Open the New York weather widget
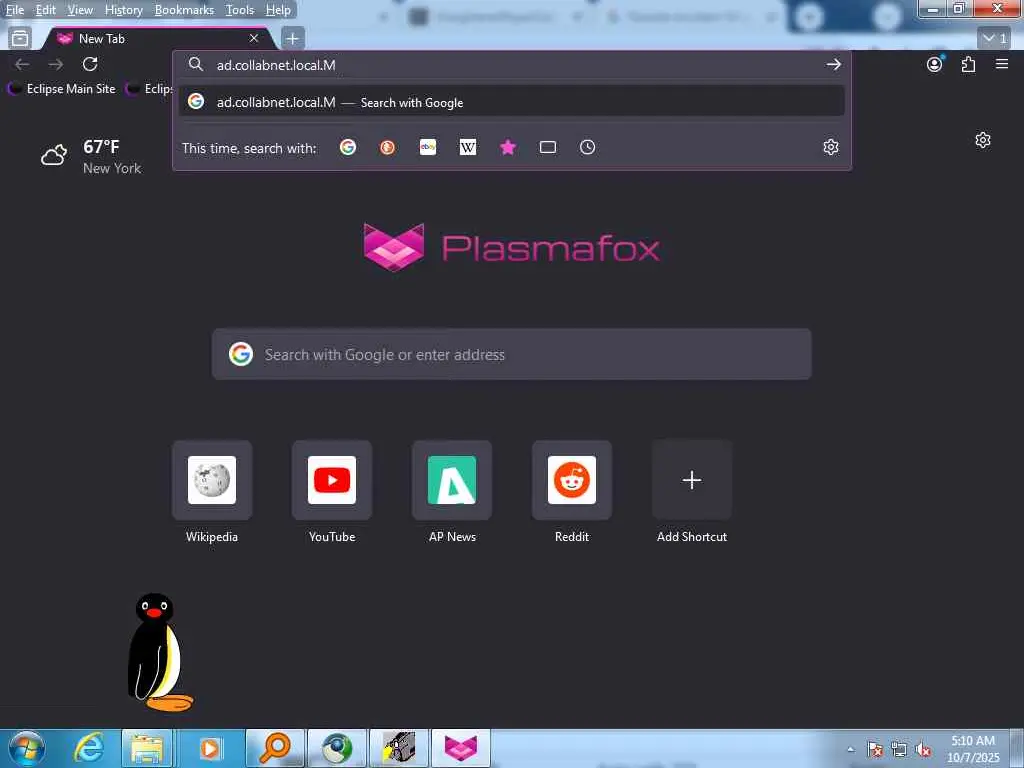 [x=91, y=157]
